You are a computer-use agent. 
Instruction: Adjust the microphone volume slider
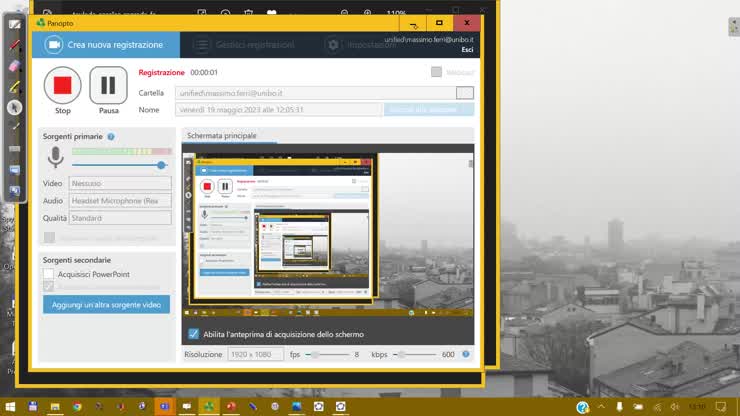tap(161, 165)
